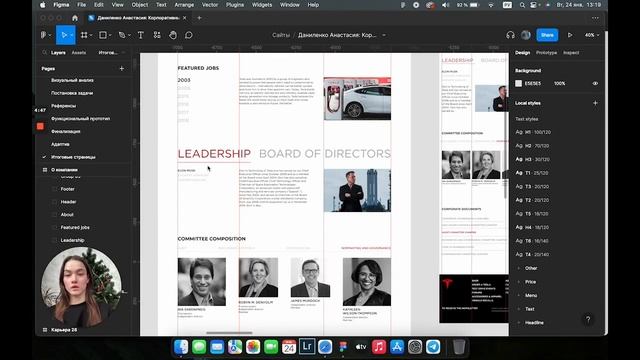Viewport: 640px width, 360px height.
Task: Click the search icon in Layers panel
Action: pyautogui.click(x=45, y=53)
